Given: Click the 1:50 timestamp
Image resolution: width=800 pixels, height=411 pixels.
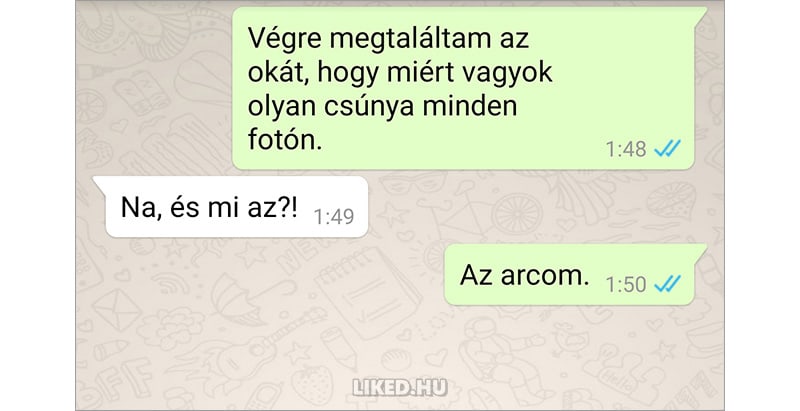Looking at the screenshot, I should tap(626, 284).
